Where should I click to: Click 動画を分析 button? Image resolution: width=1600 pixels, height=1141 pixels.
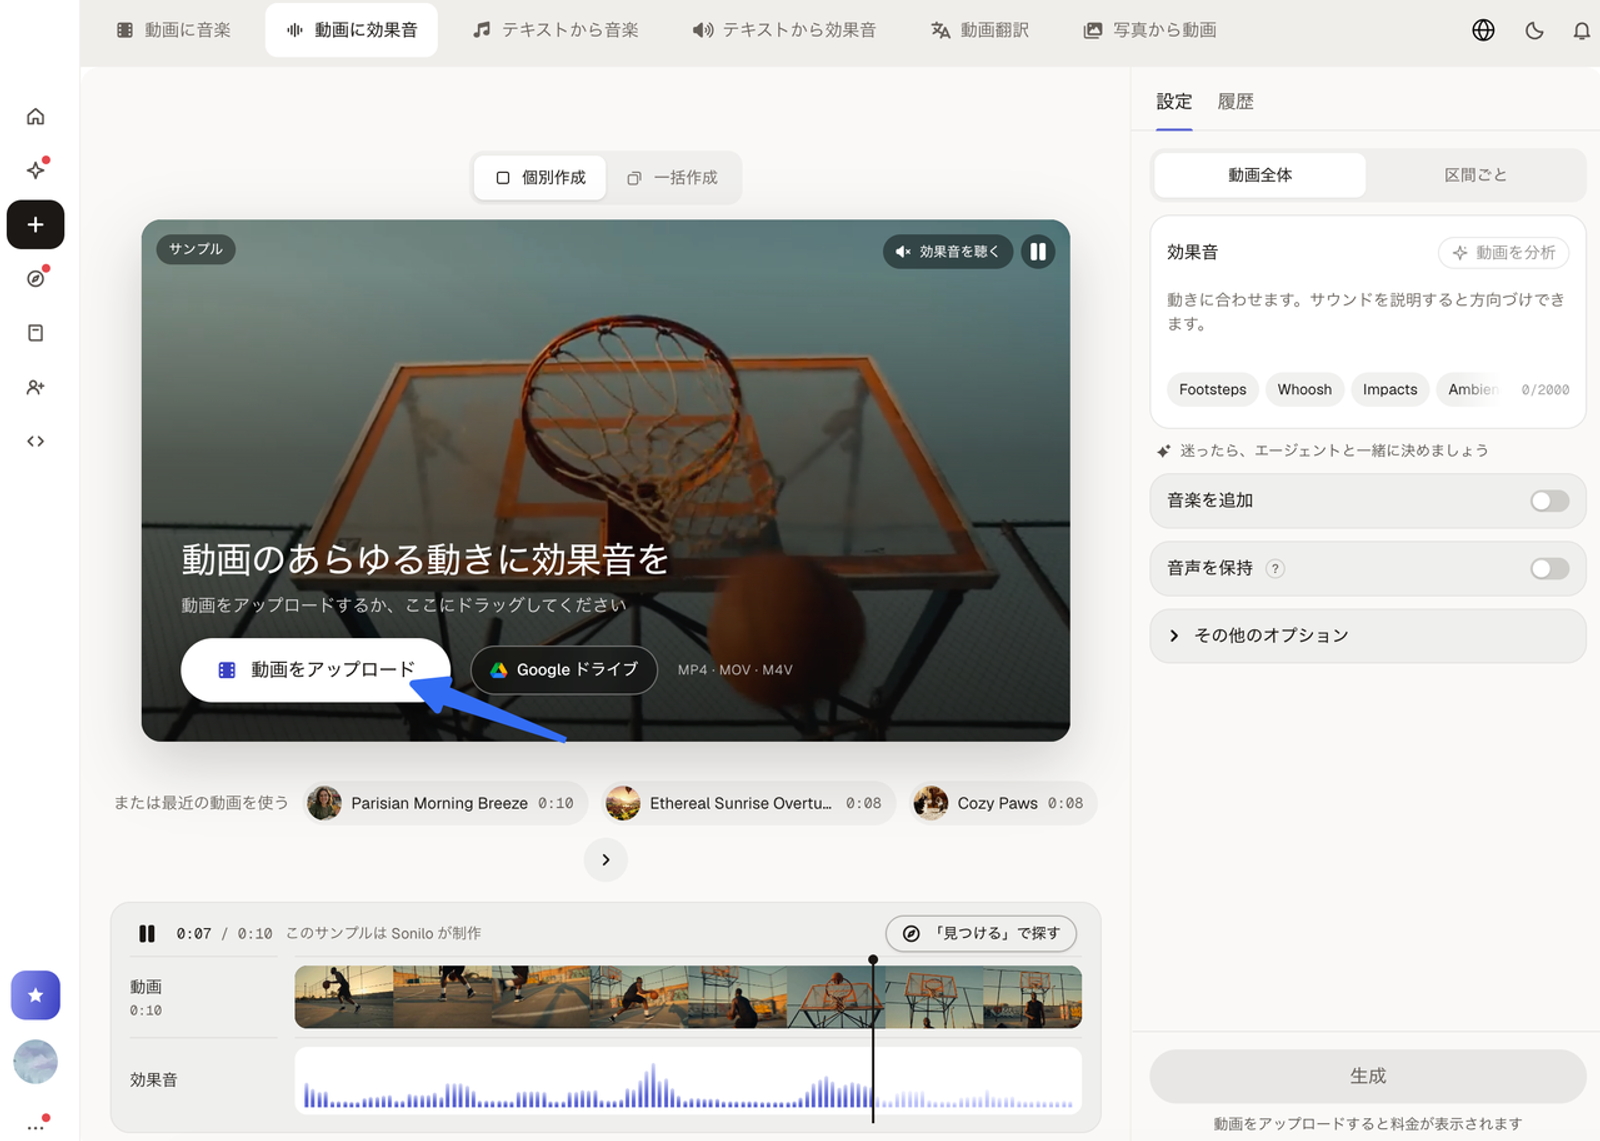[1504, 253]
